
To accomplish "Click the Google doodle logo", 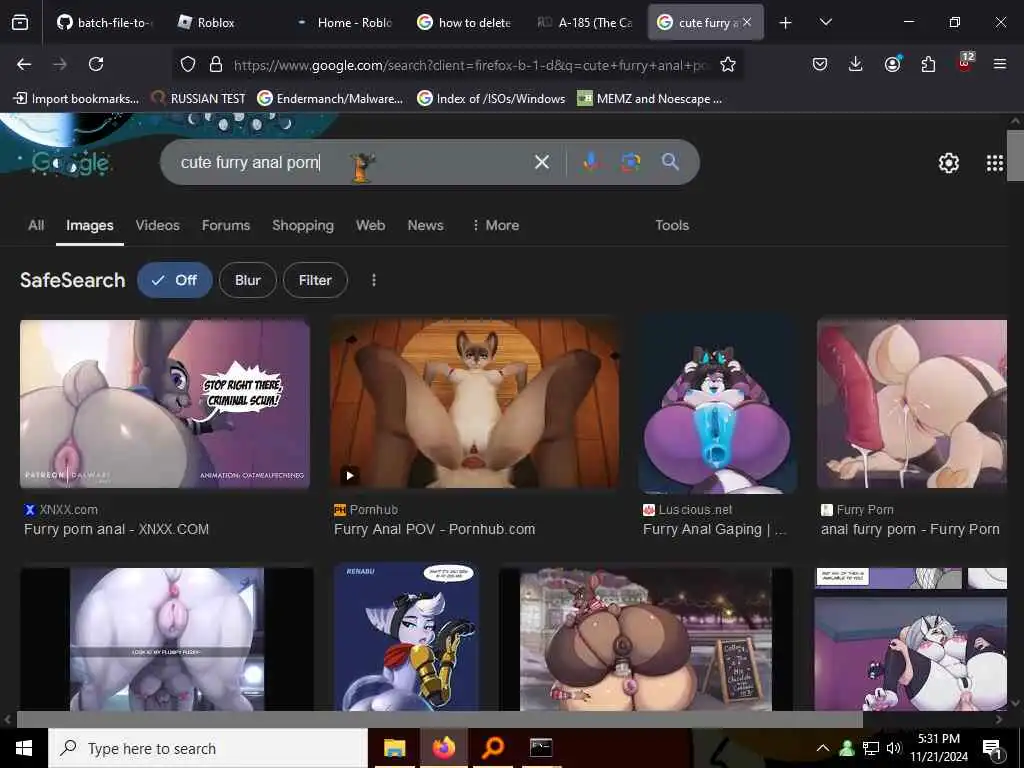I will [71, 163].
